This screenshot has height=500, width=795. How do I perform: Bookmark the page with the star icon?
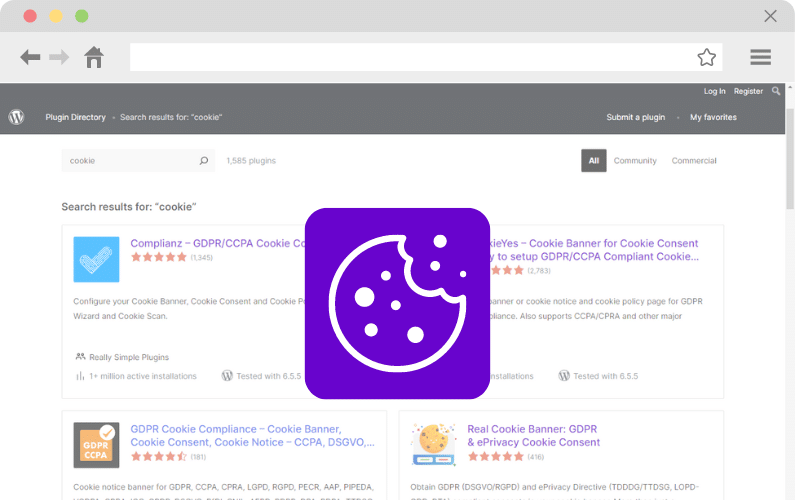click(x=706, y=57)
